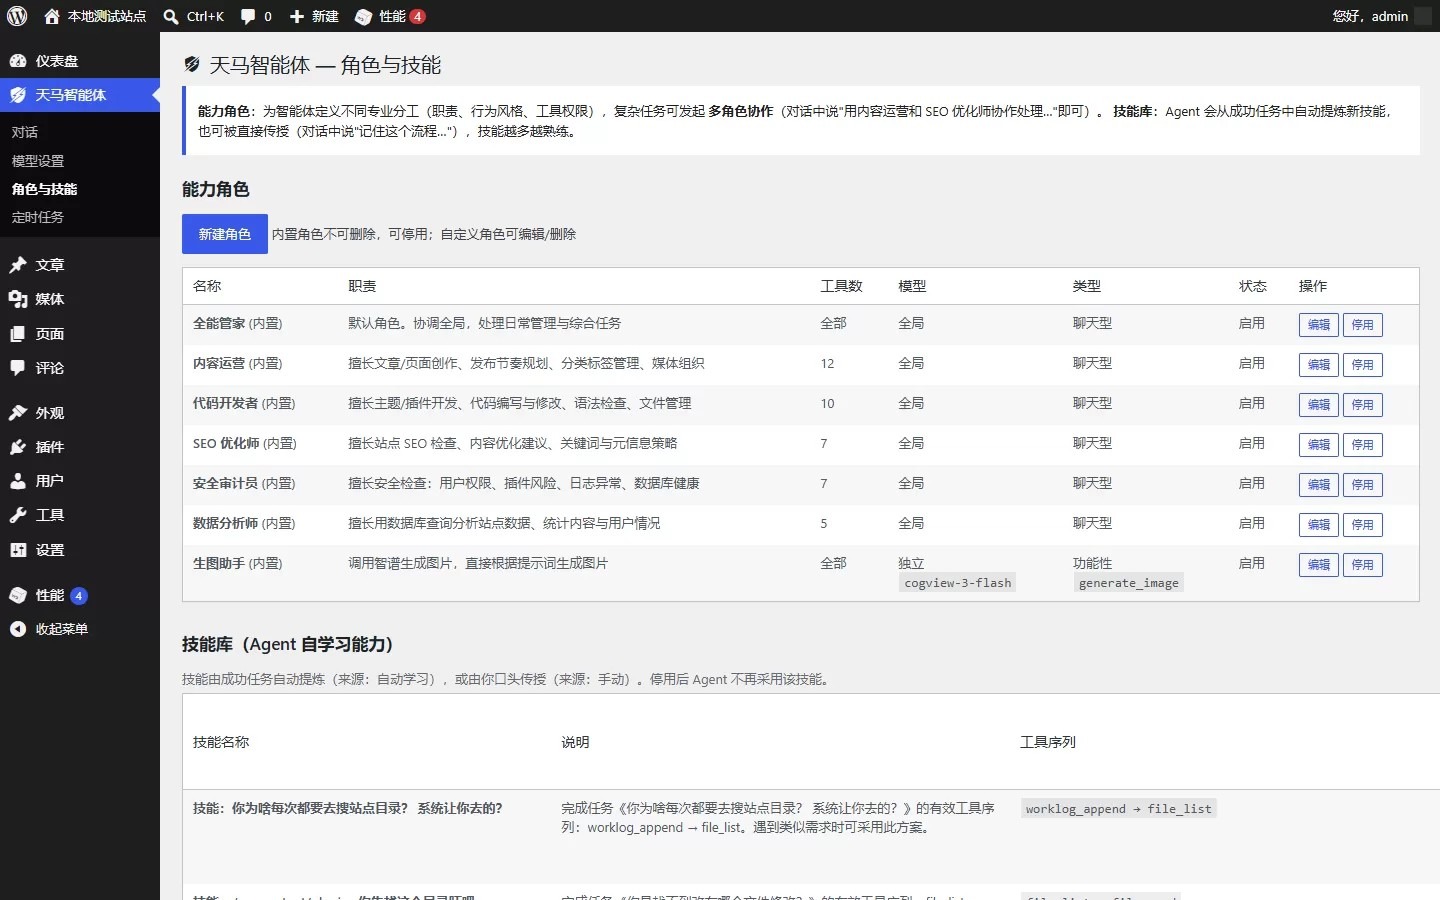Click the 能力角色 section heading
This screenshot has width=1440, height=900.
click(216, 189)
